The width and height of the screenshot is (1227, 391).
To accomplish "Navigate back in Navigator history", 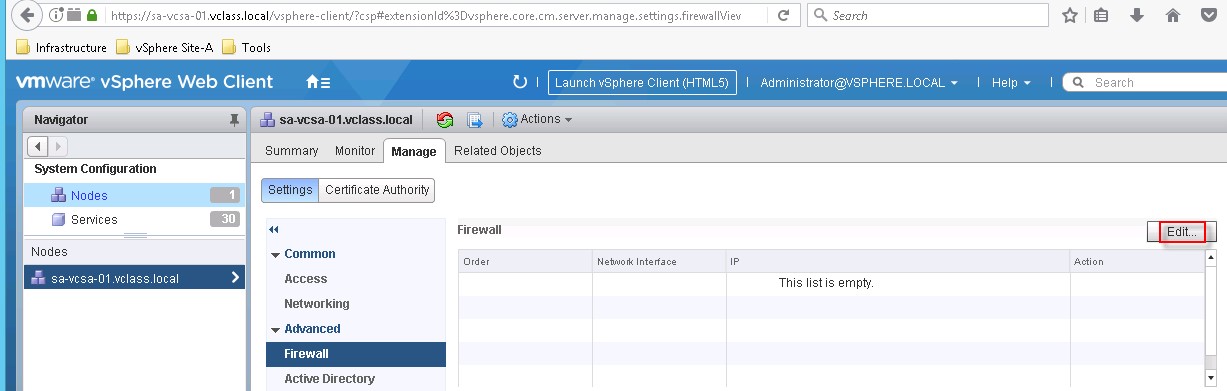I will coord(39,146).
